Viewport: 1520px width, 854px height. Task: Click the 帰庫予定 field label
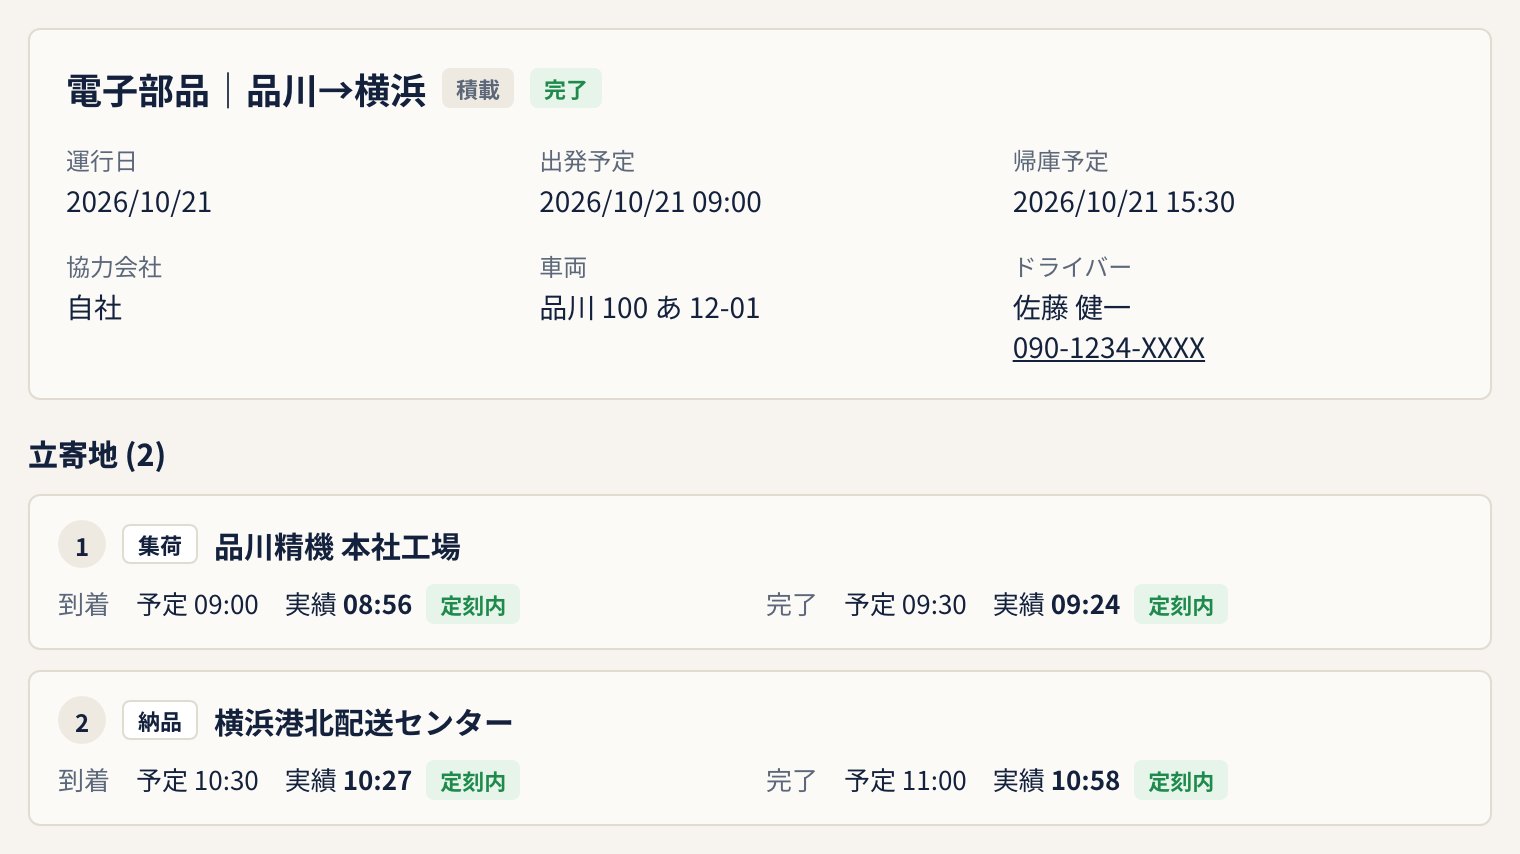click(x=1060, y=161)
